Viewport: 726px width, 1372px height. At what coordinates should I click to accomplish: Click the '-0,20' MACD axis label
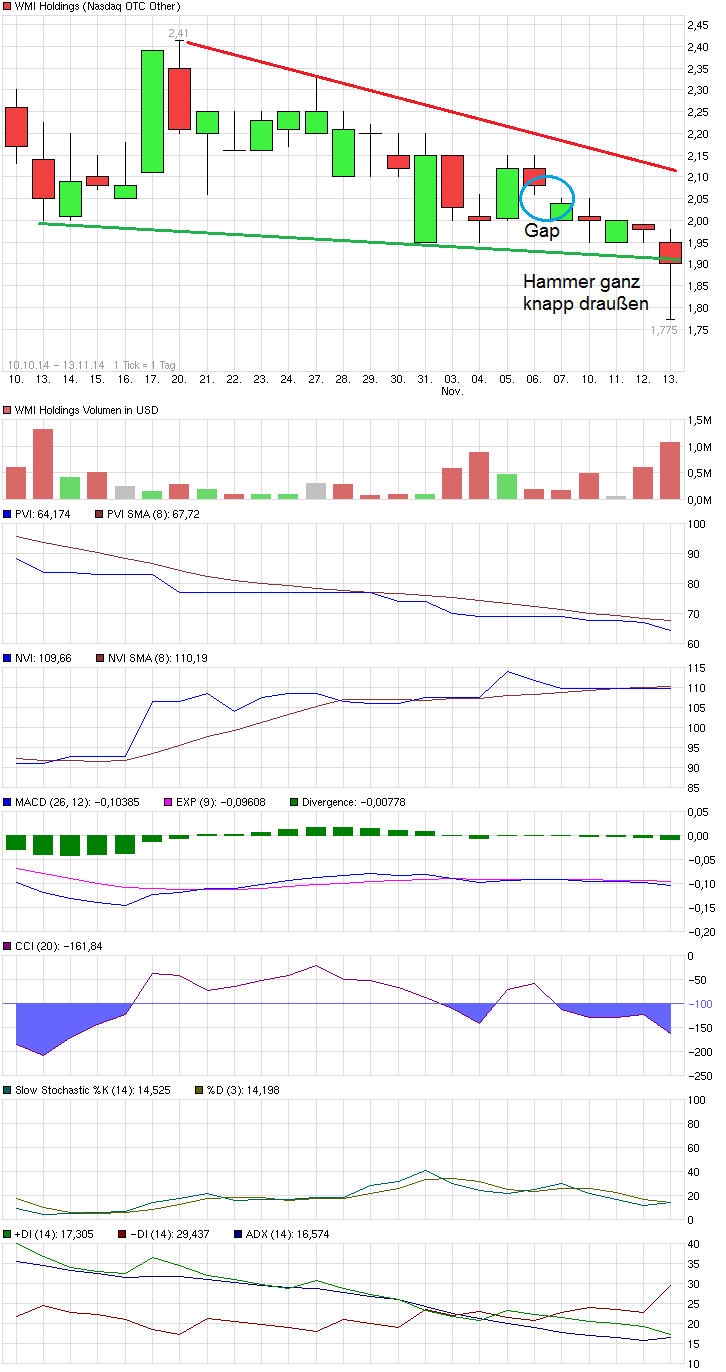(x=699, y=932)
